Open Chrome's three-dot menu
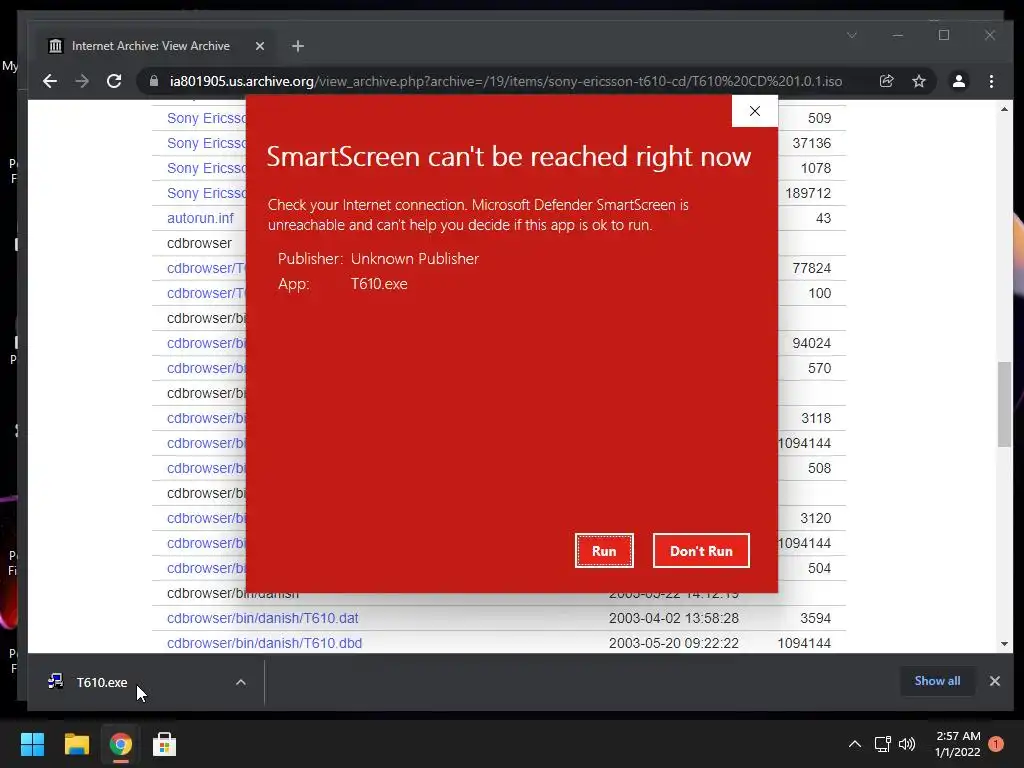1024x768 pixels. click(x=991, y=81)
